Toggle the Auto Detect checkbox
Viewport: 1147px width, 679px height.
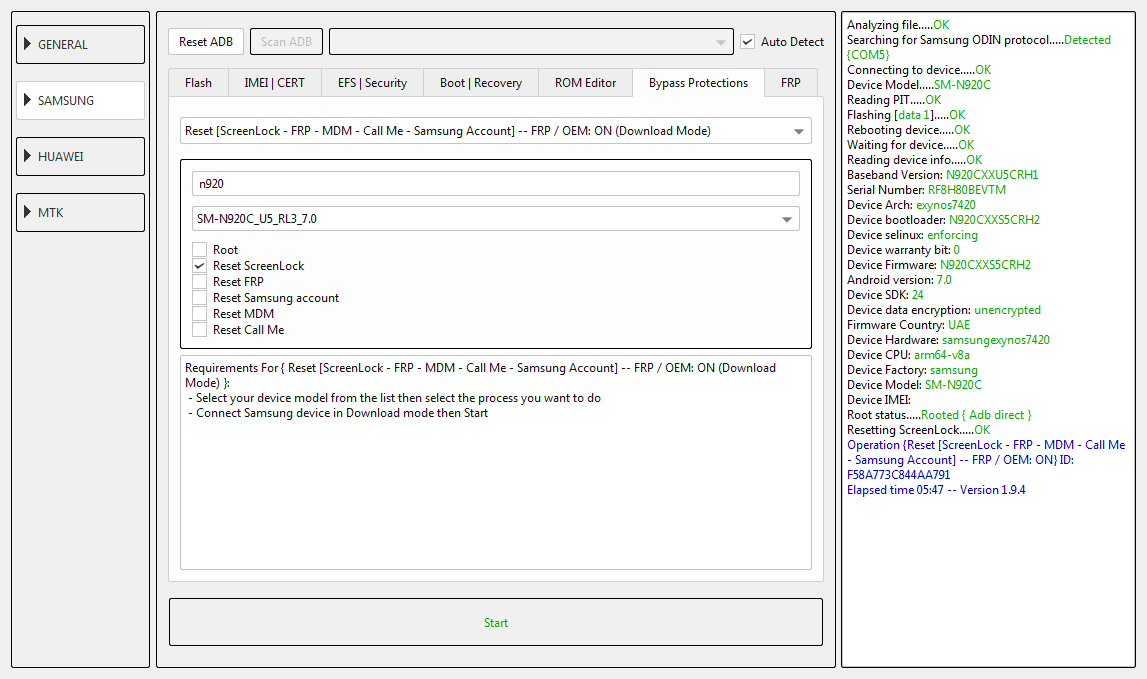pyautogui.click(x=748, y=42)
